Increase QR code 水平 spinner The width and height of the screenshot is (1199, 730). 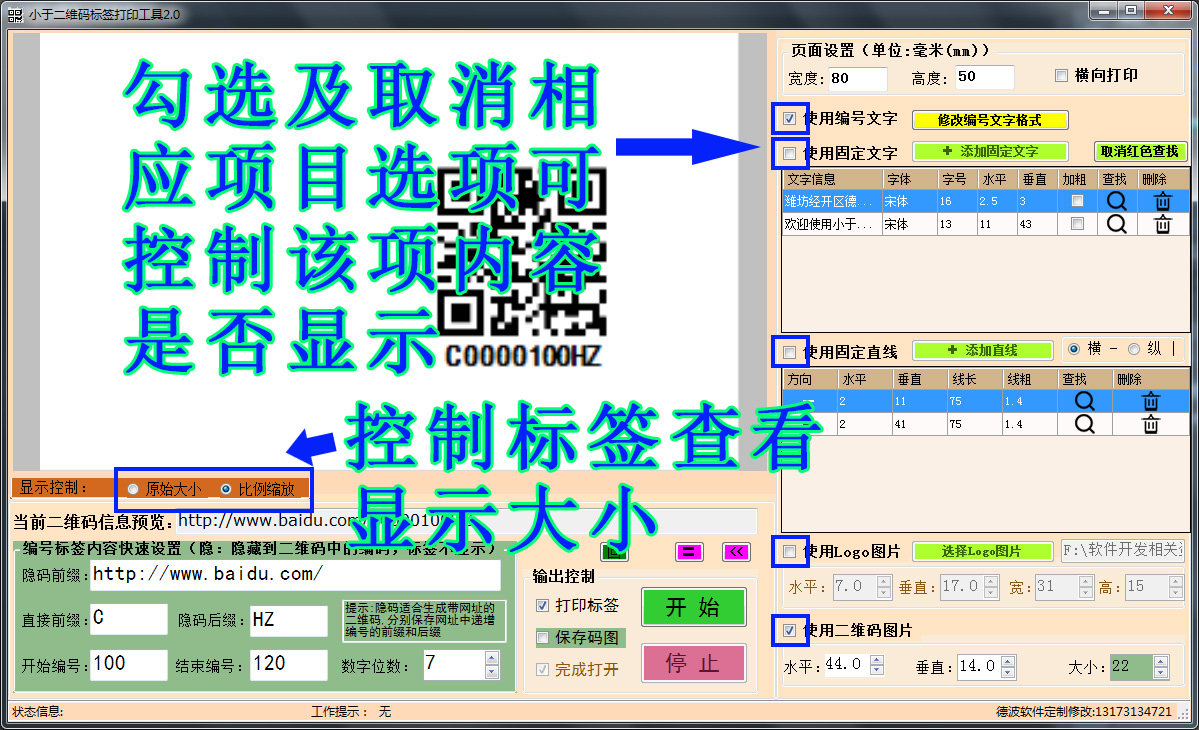[877, 660]
